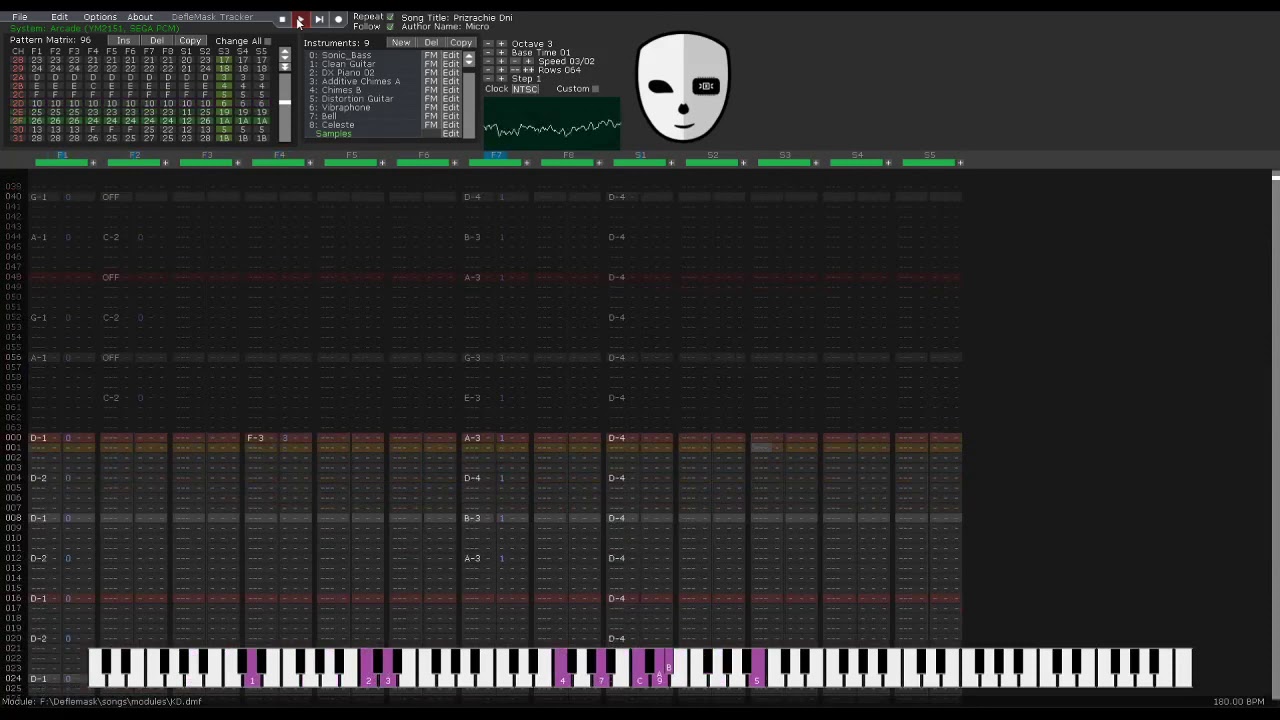Click the double-plus Rows icon

(528, 70)
